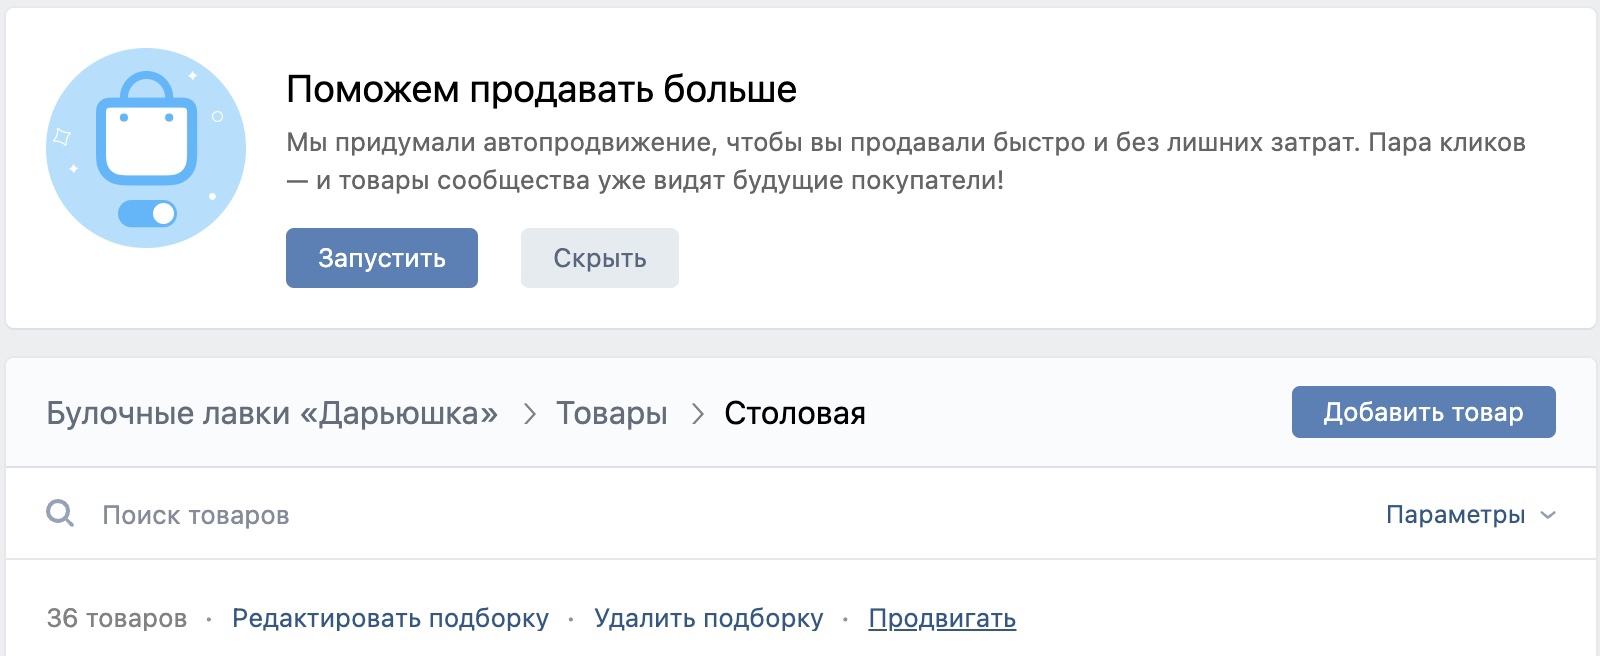Click the chevron arrow before Столовая

(698, 414)
